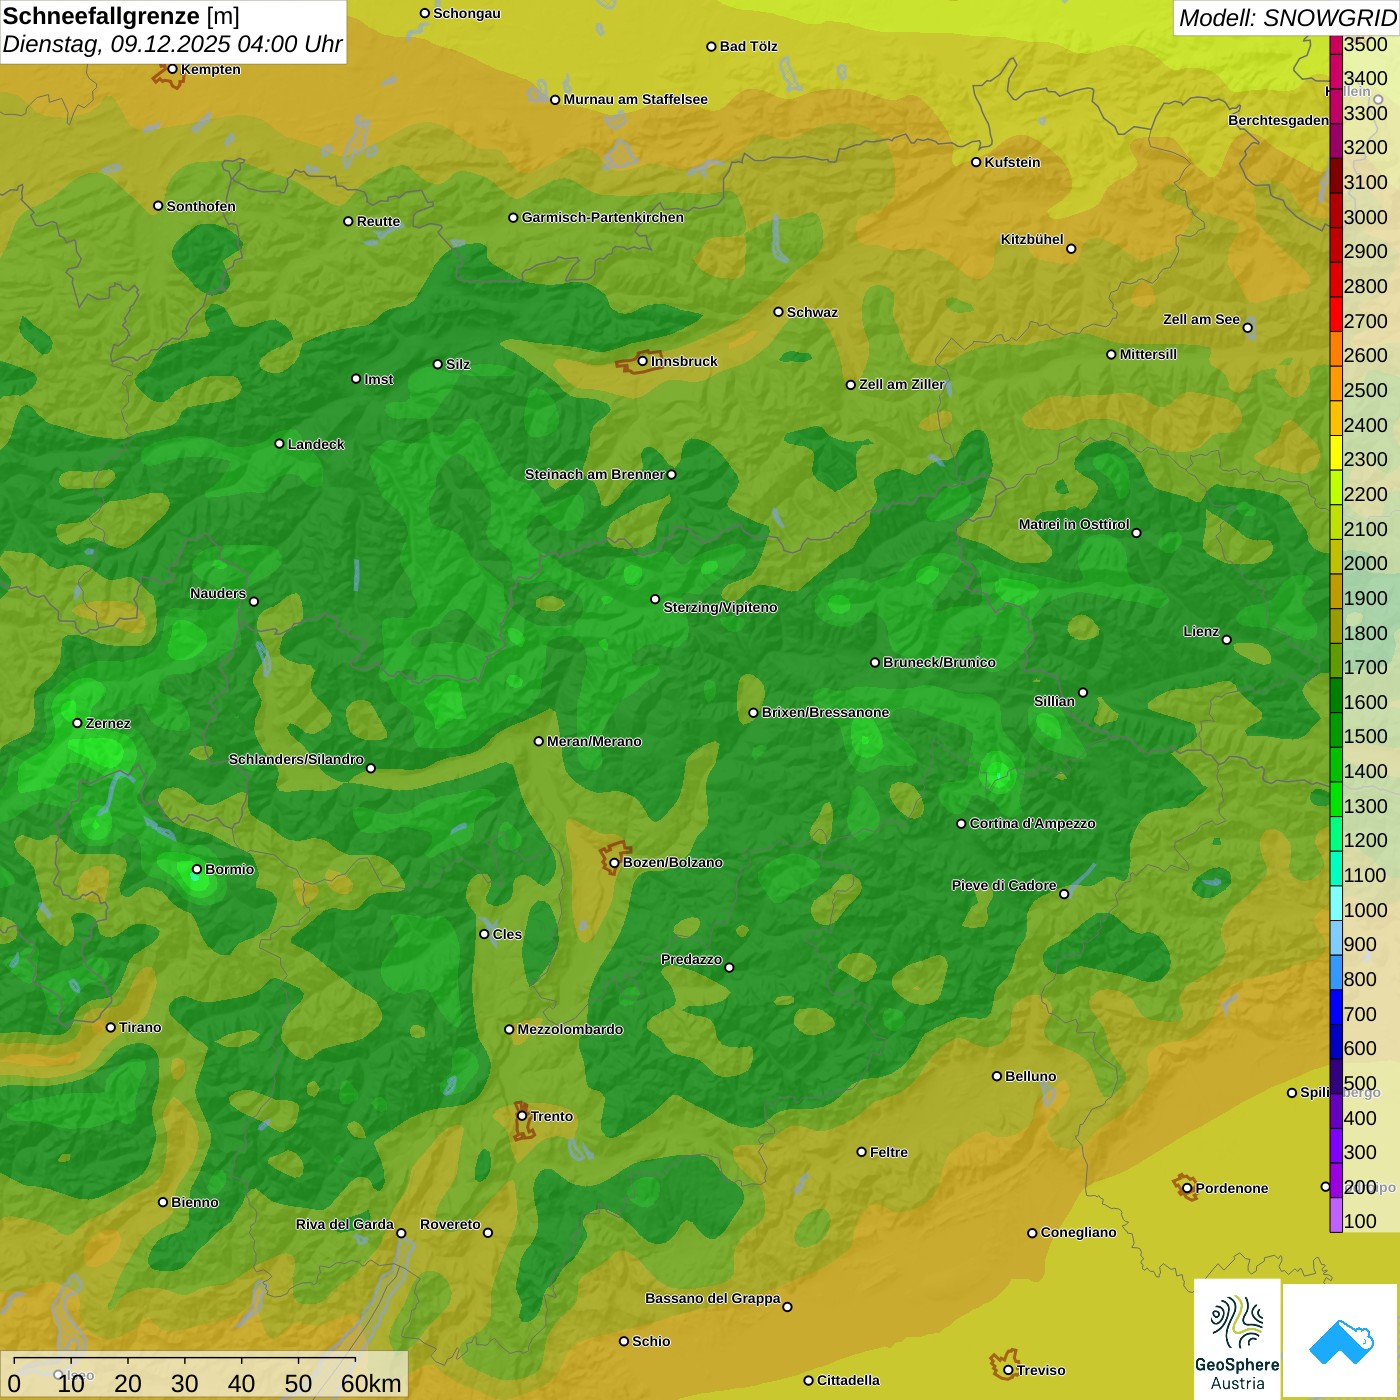Screen dimensions: 1400x1400
Task: Click the 700 m blue legend swatch
Action: click(x=1336, y=1007)
